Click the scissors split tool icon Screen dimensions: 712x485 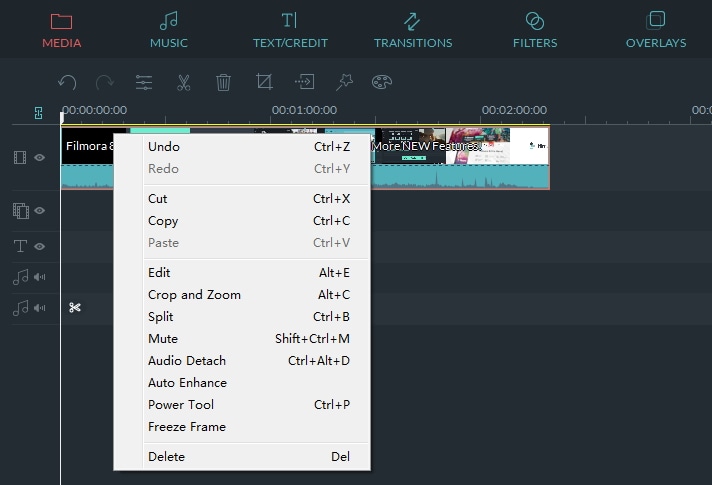[x=184, y=83]
